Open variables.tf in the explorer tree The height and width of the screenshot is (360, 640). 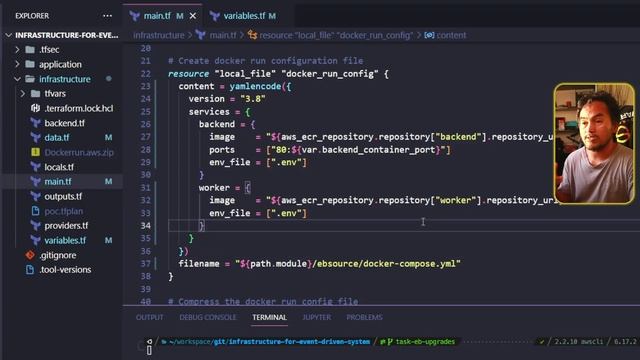click(65, 240)
